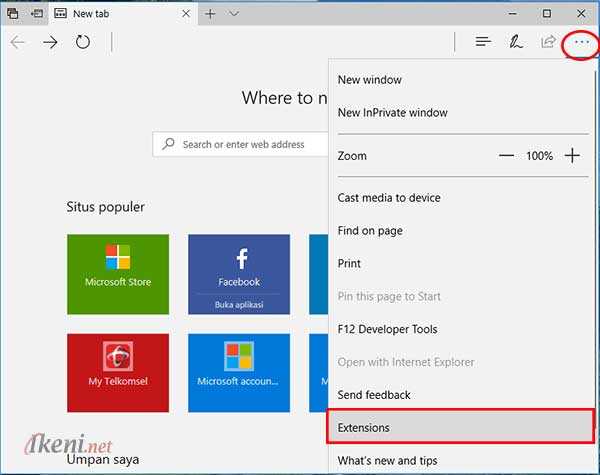This screenshot has width=600, height=475.
Task: Open What's new and tips
Action: point(462,460)
